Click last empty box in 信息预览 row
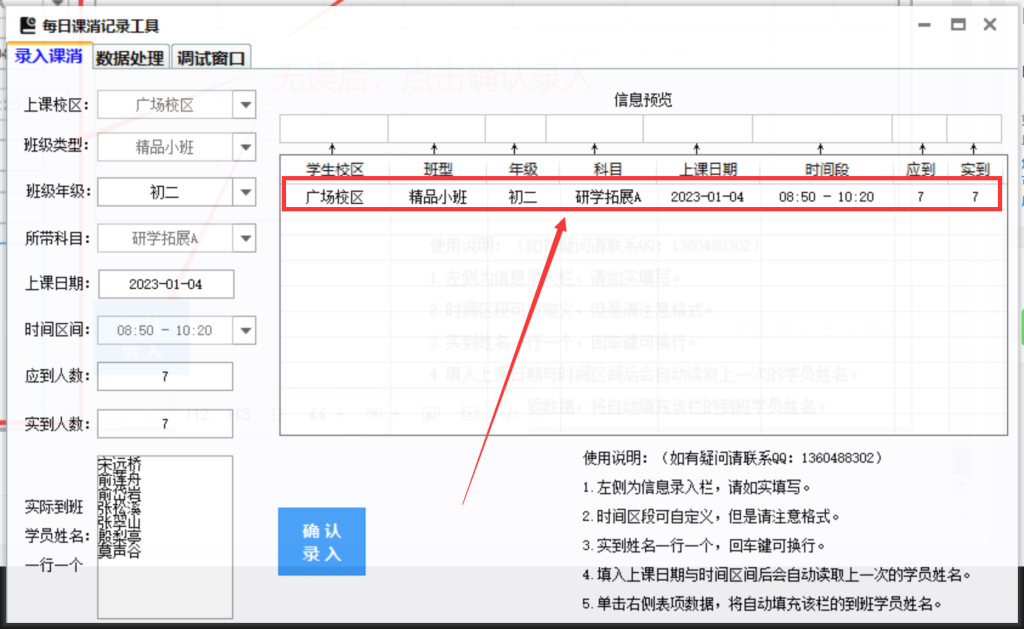Viewport: 1024px width, 629px height. click(974, 128)
